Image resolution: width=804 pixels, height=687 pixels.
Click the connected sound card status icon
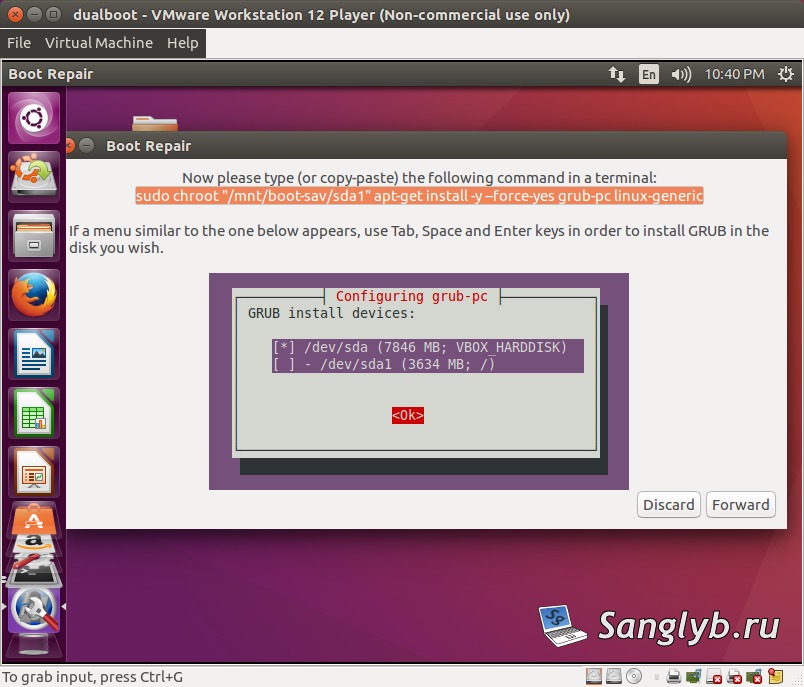click(x=693, y=676)
